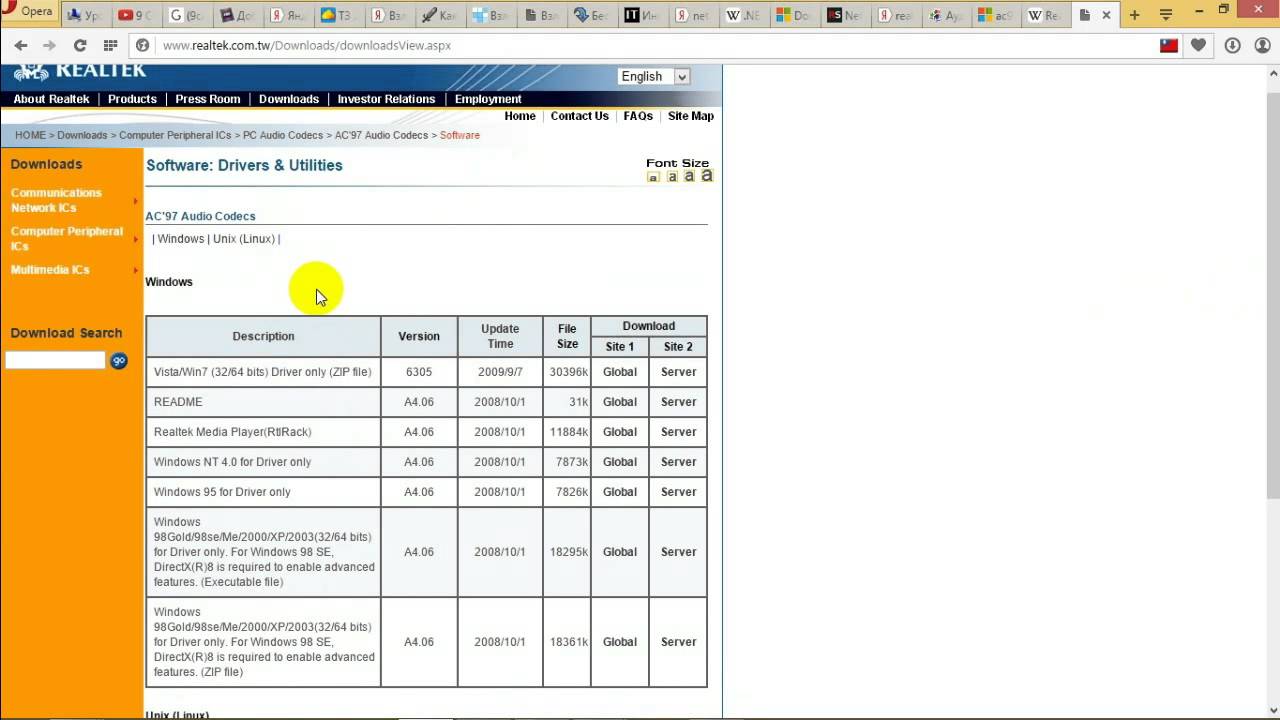This screenshot has width=1280, height=720.
Task: Click HOME in the breadcrumb
Action: [x=30, y=135]
